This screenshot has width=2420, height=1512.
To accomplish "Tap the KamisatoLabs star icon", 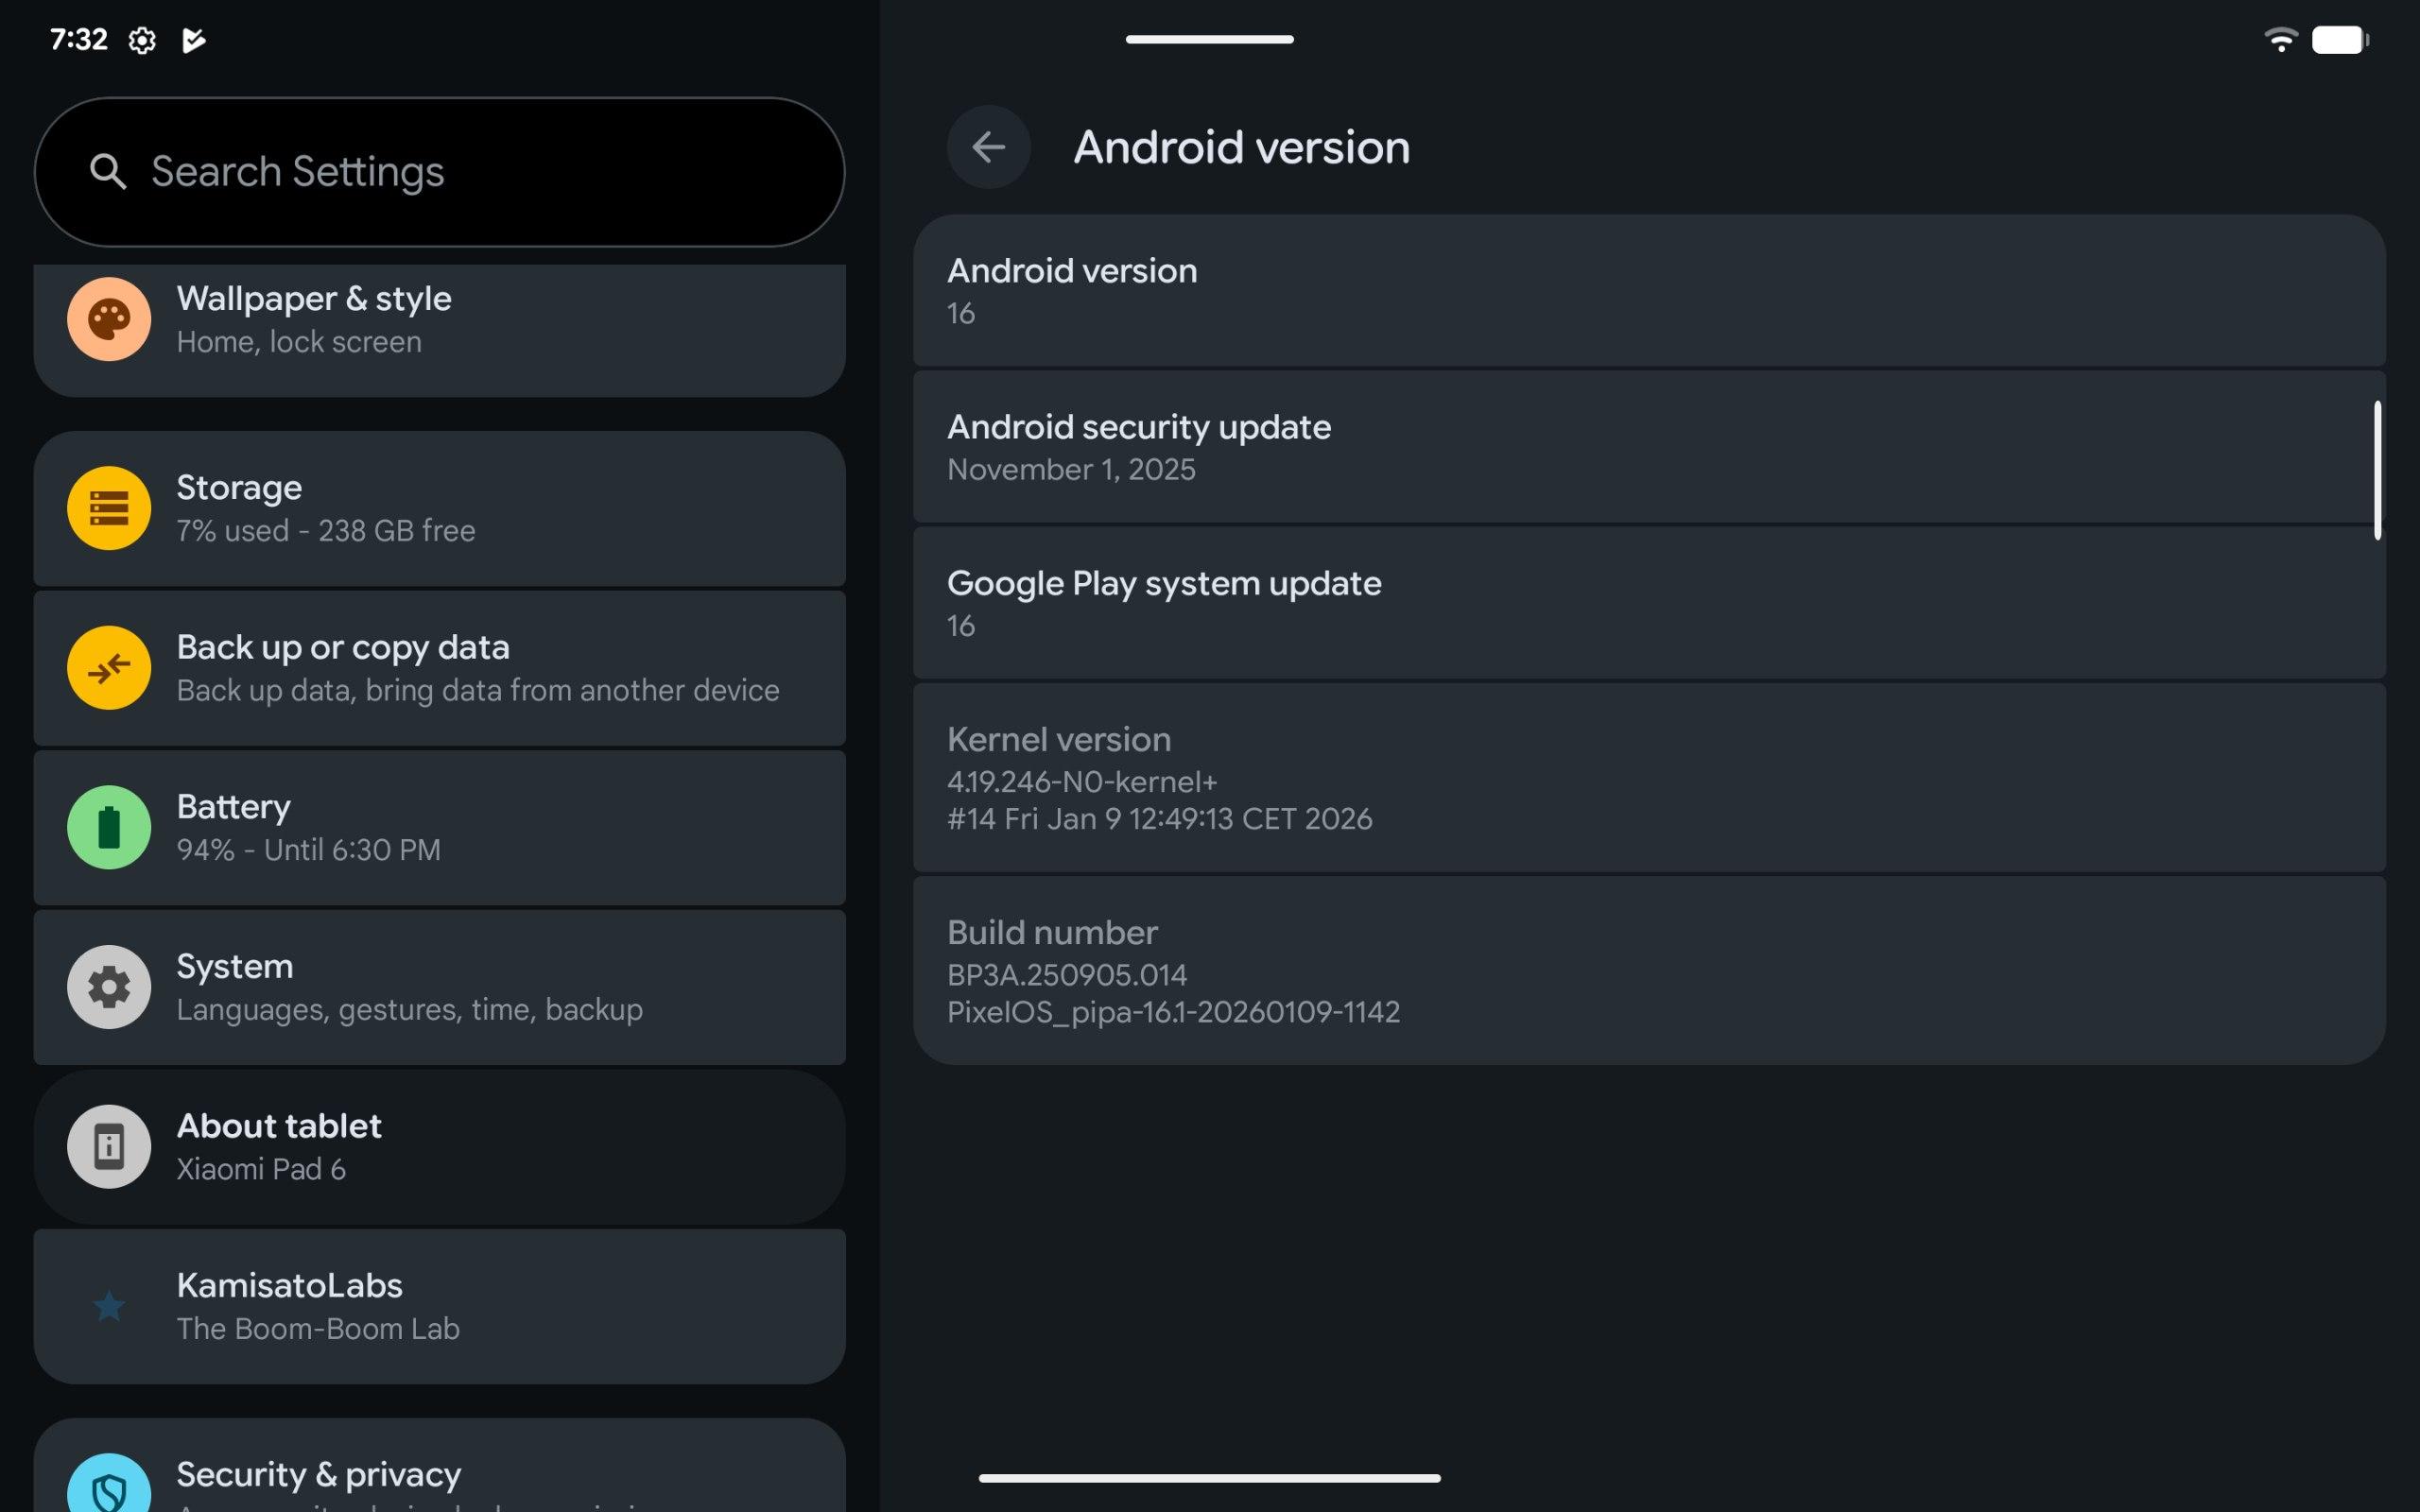I will (109, 1306).
